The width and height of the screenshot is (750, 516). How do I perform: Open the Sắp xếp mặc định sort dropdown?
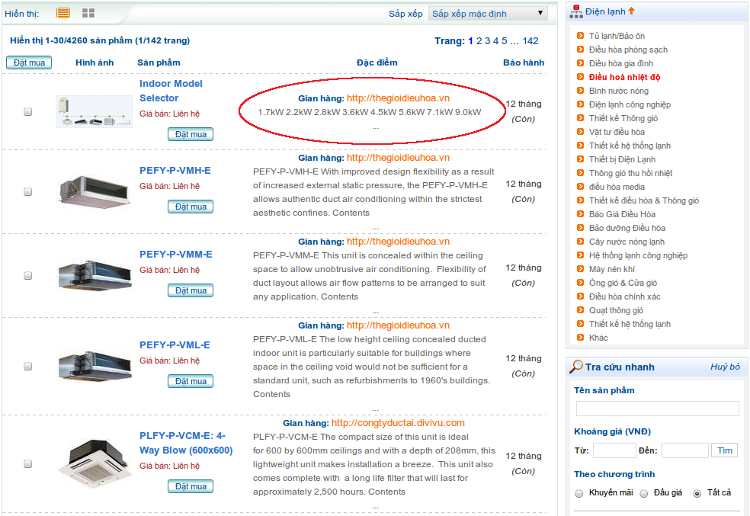[x=488, y=13]
